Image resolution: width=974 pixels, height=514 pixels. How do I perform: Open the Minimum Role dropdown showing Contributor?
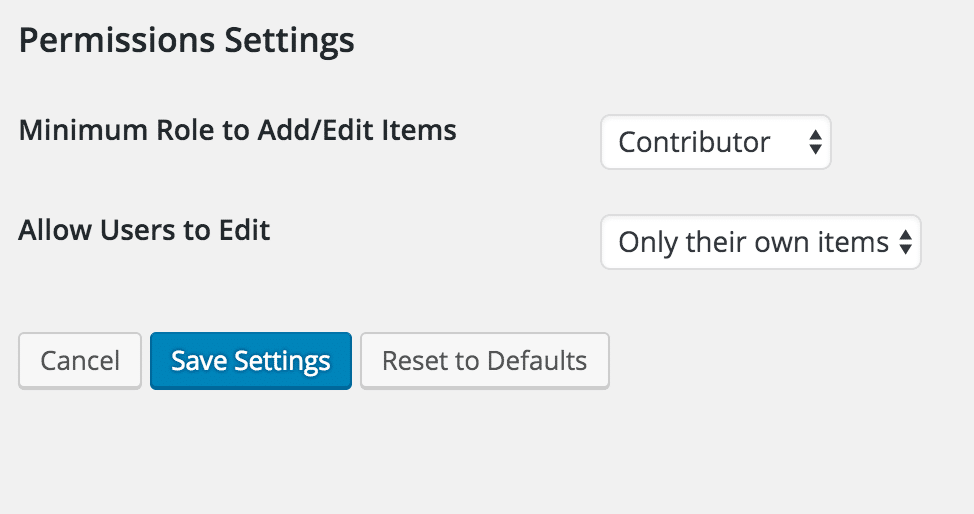coord(716,142)
